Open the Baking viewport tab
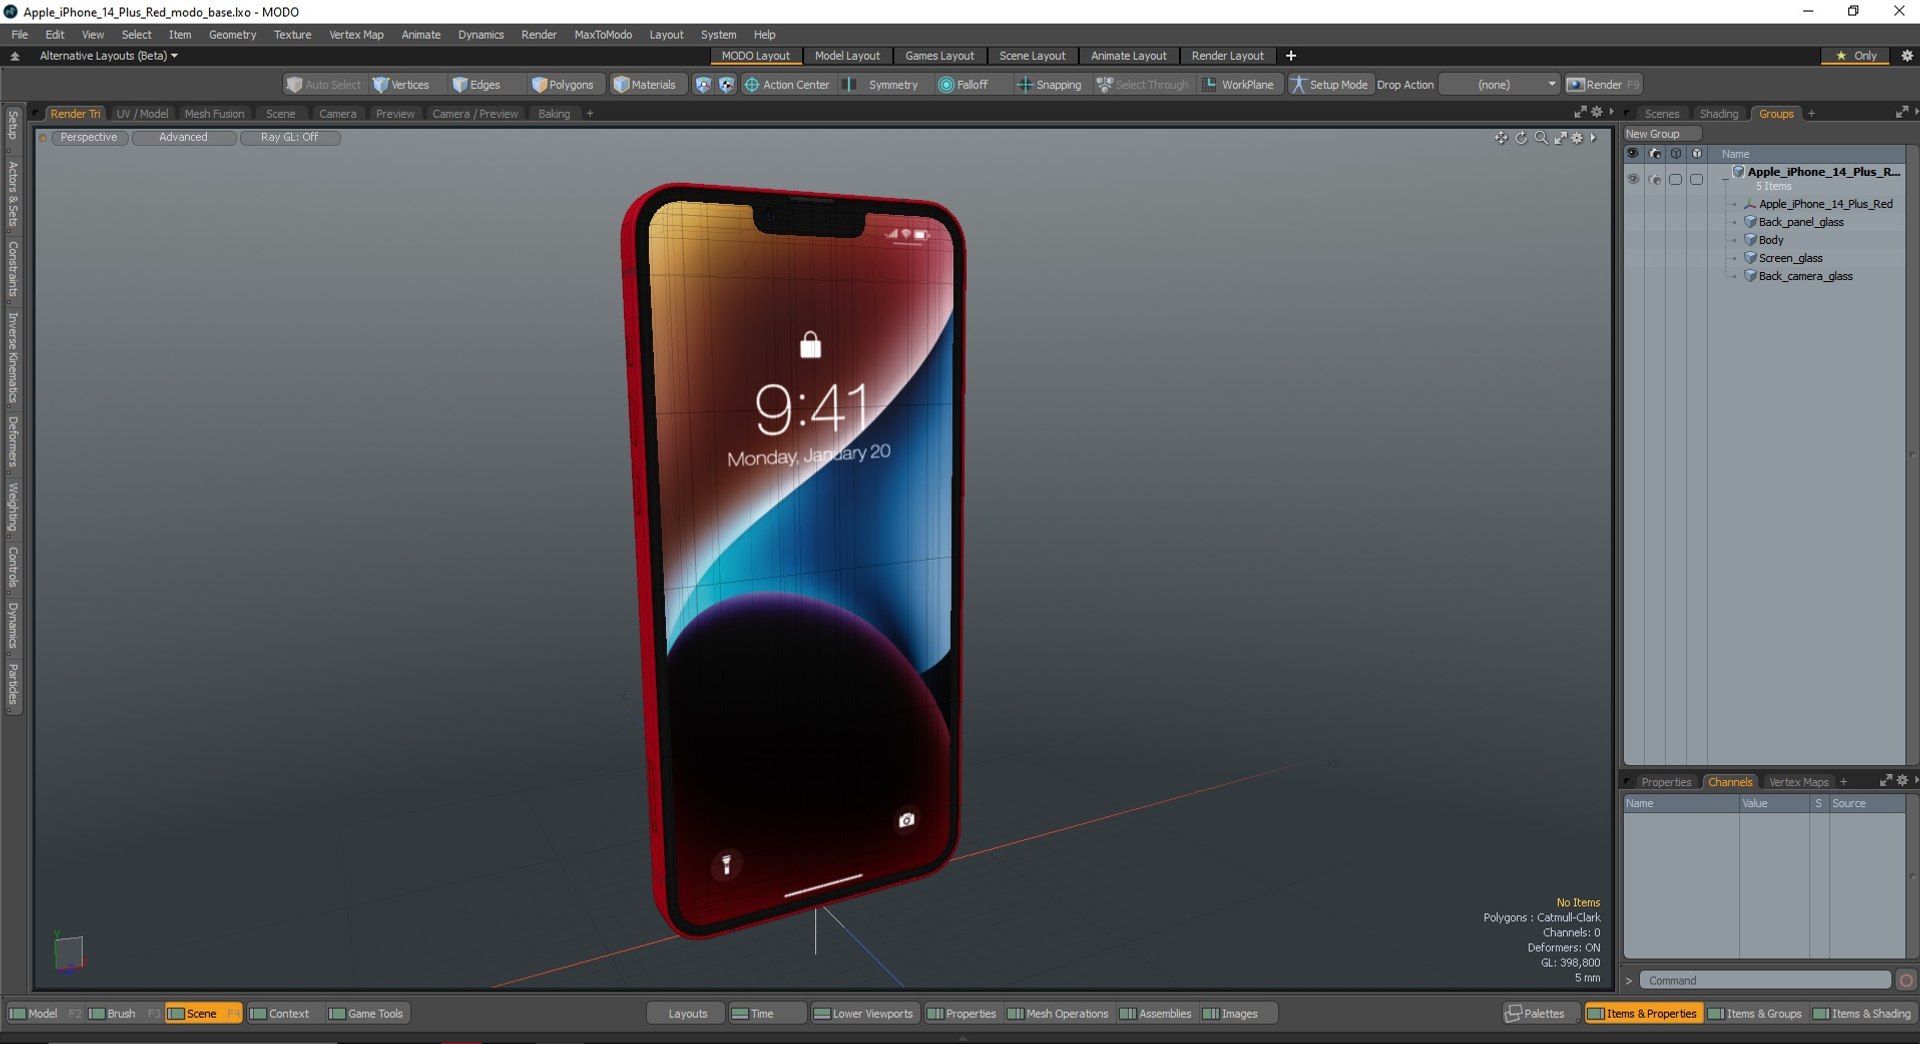The height and width of the screenshot is (1044, 1920). click(554, 114)
